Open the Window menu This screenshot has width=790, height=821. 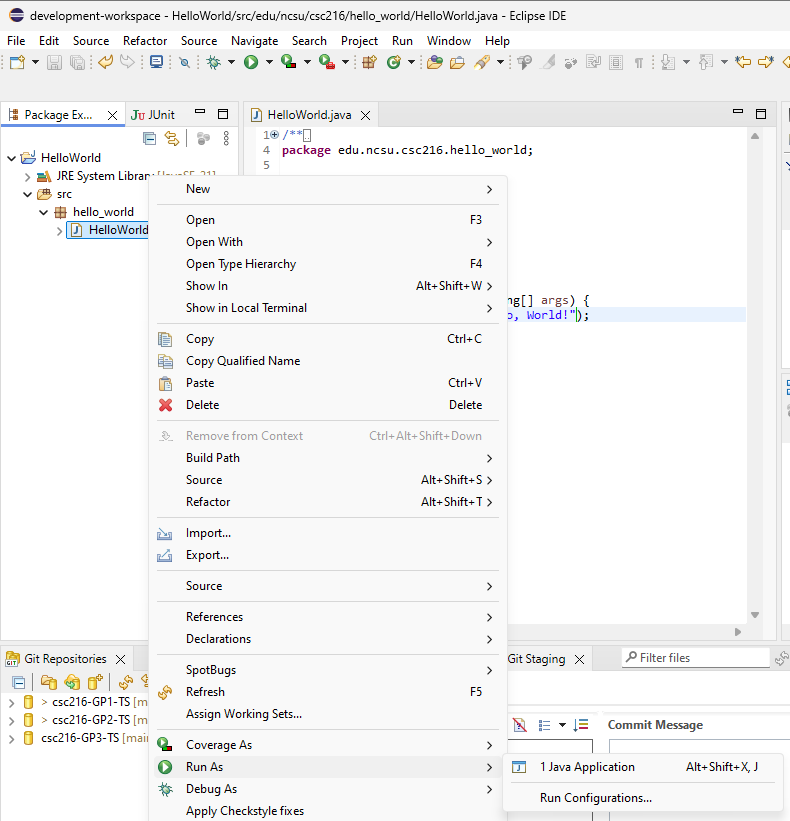449,41
